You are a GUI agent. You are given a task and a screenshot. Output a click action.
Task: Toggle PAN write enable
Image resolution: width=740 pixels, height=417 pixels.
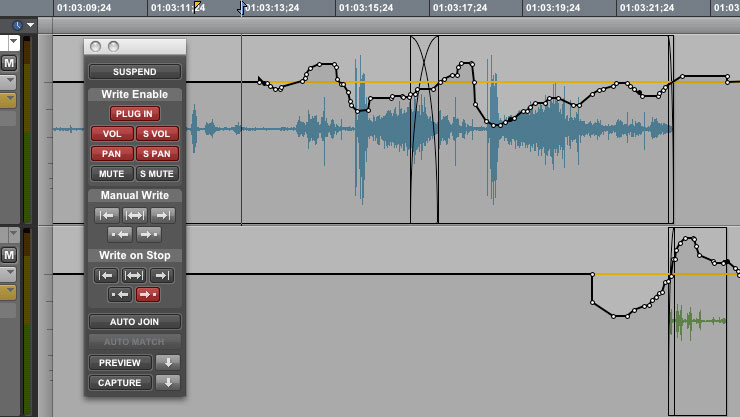(112, 154)
